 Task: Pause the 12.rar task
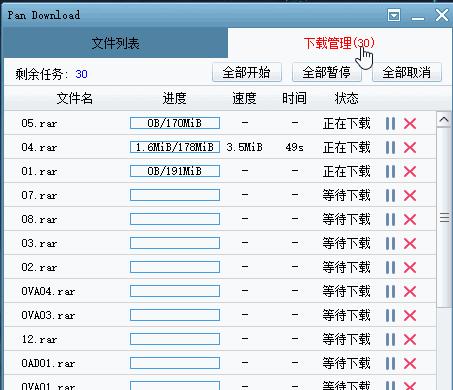click(390, 340)
